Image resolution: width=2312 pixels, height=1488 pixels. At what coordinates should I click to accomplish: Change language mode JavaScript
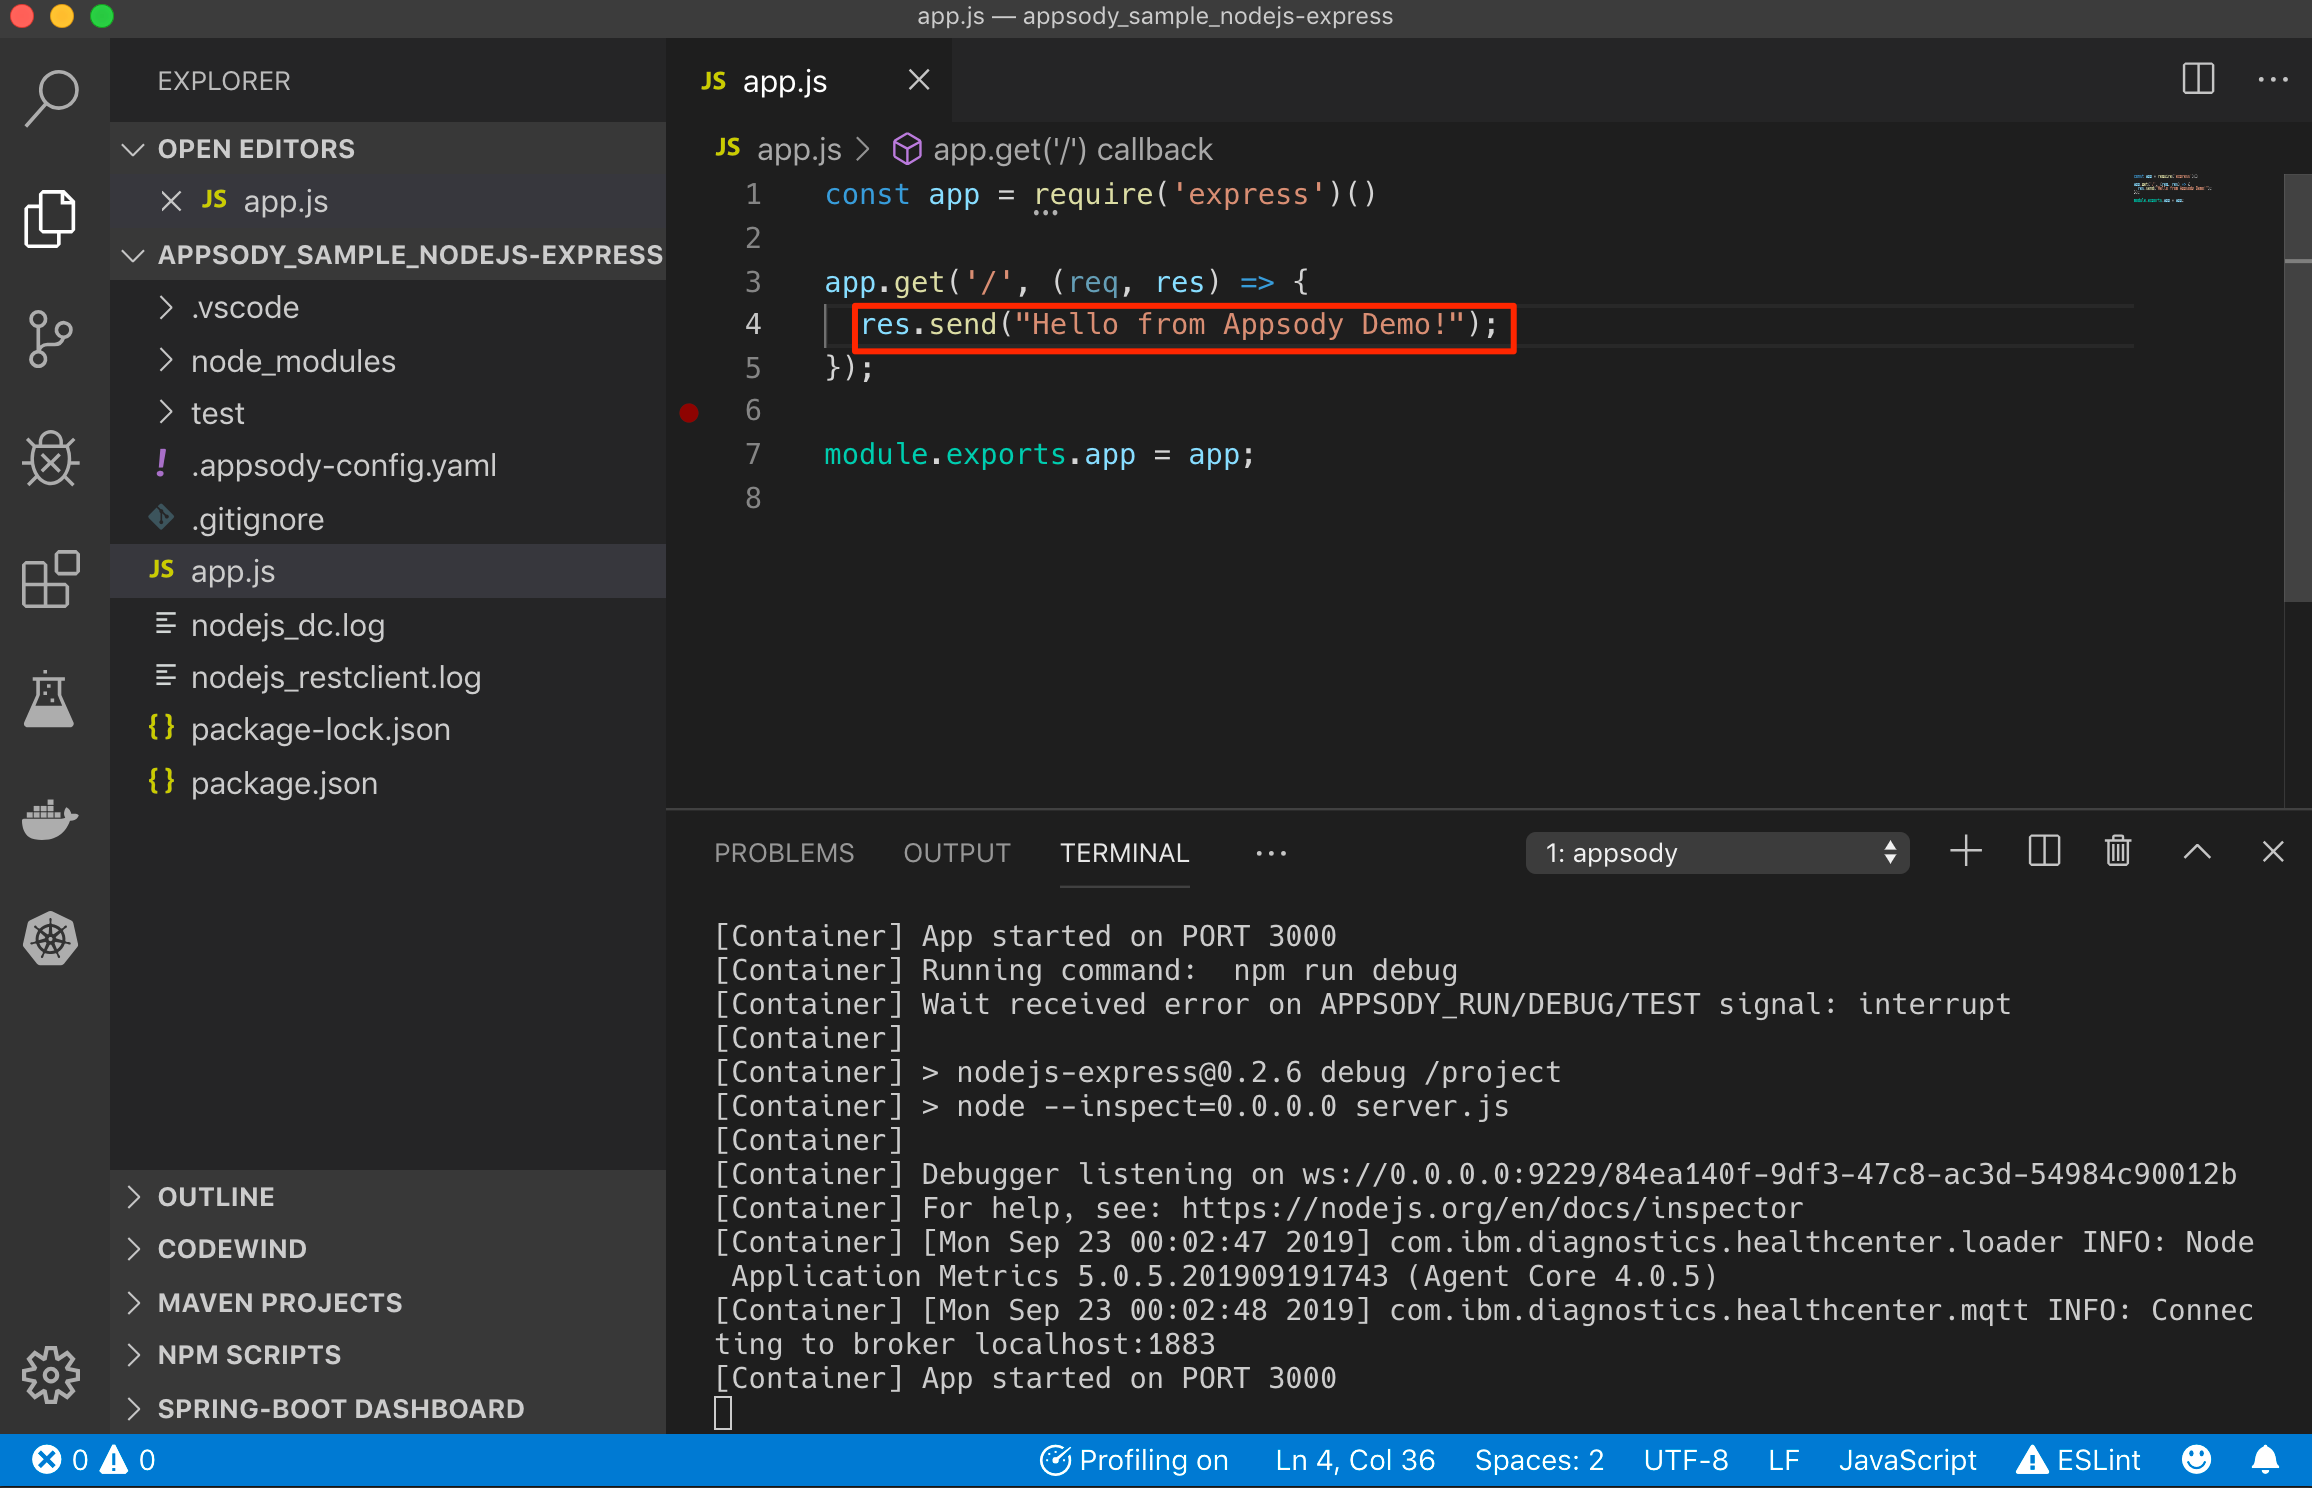click(x=1907, y=1460)
